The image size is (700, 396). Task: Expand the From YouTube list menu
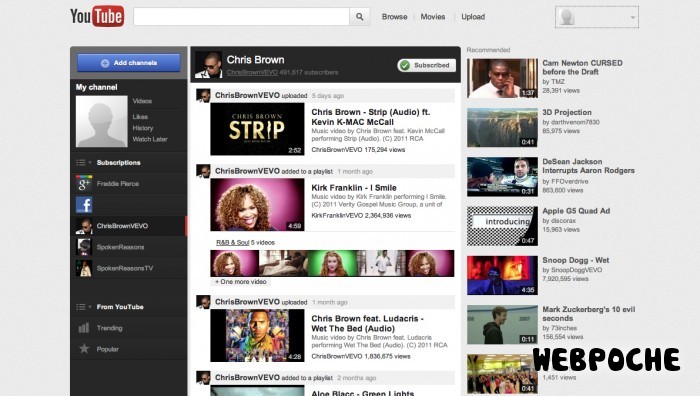83,307
